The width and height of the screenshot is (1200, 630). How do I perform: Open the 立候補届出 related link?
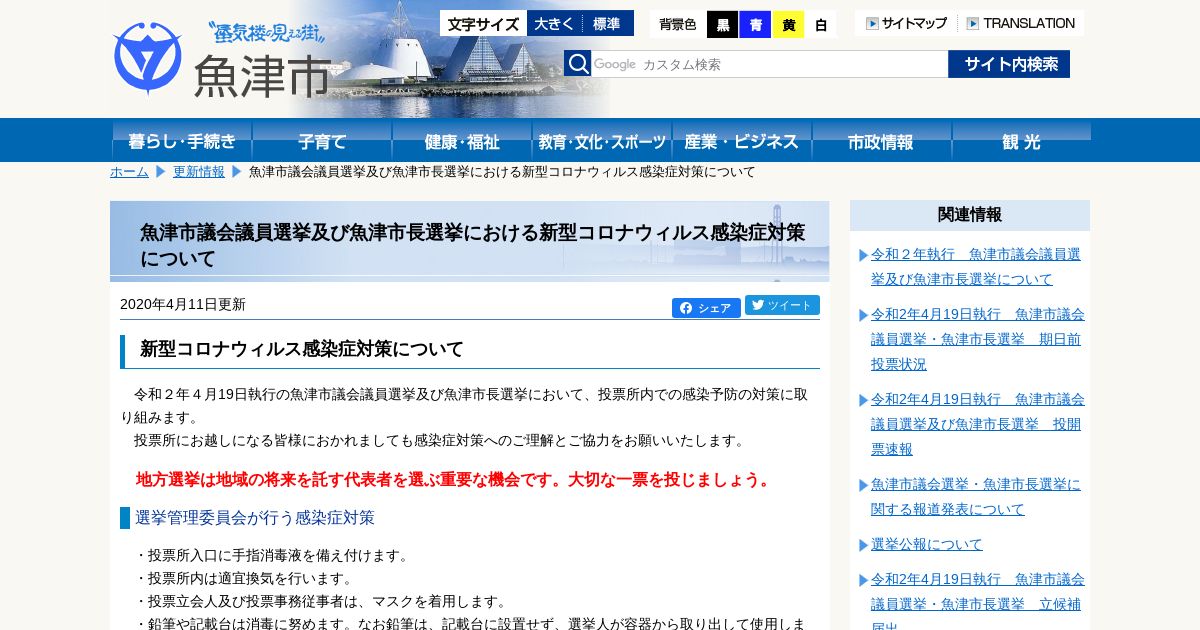978,600
